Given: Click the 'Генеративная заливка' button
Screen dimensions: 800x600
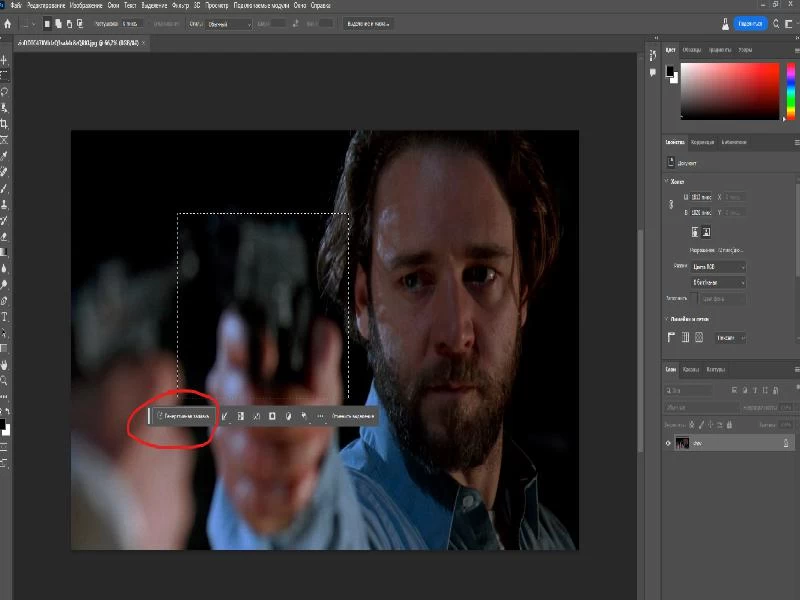Looking at the screenshot, I should pyautogui.click(x=183, y=416).
